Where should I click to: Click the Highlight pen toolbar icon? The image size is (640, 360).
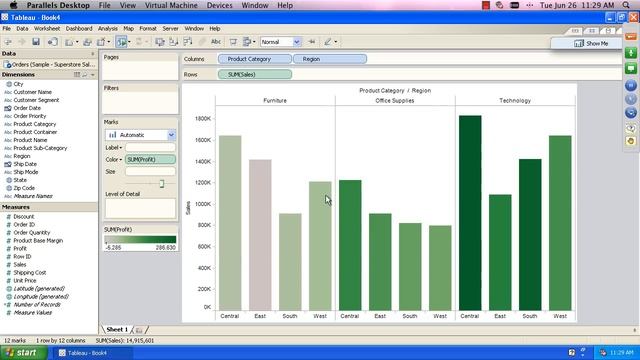coord(328,42)
